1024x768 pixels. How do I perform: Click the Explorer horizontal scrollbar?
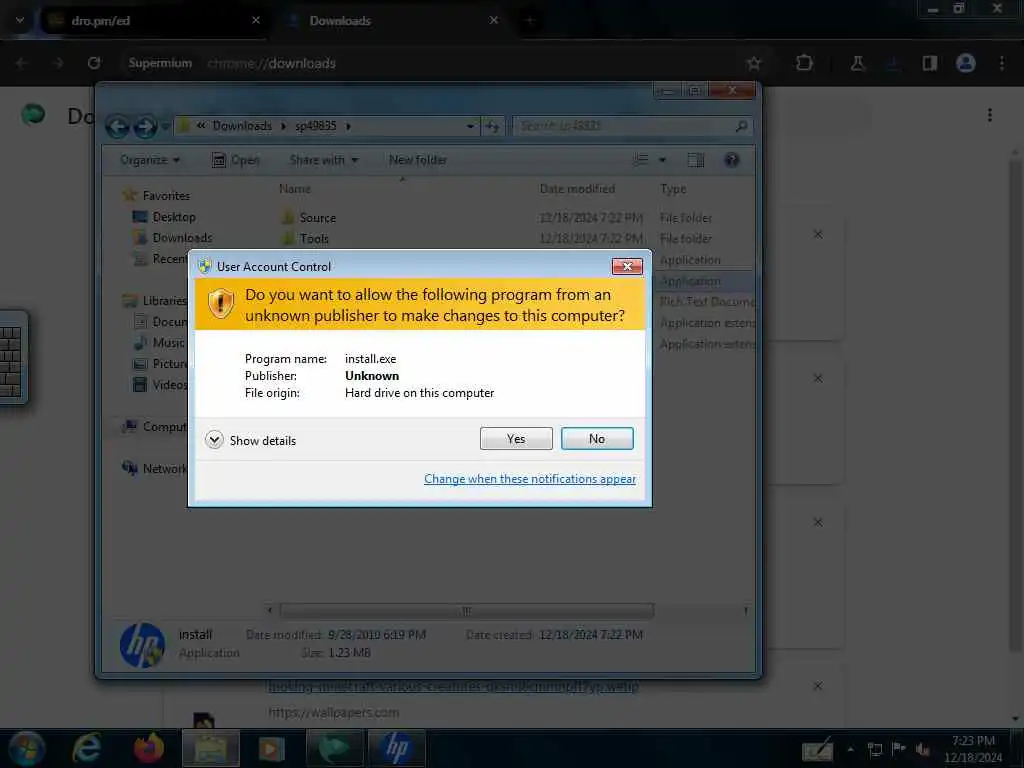[x=466, y=611]
